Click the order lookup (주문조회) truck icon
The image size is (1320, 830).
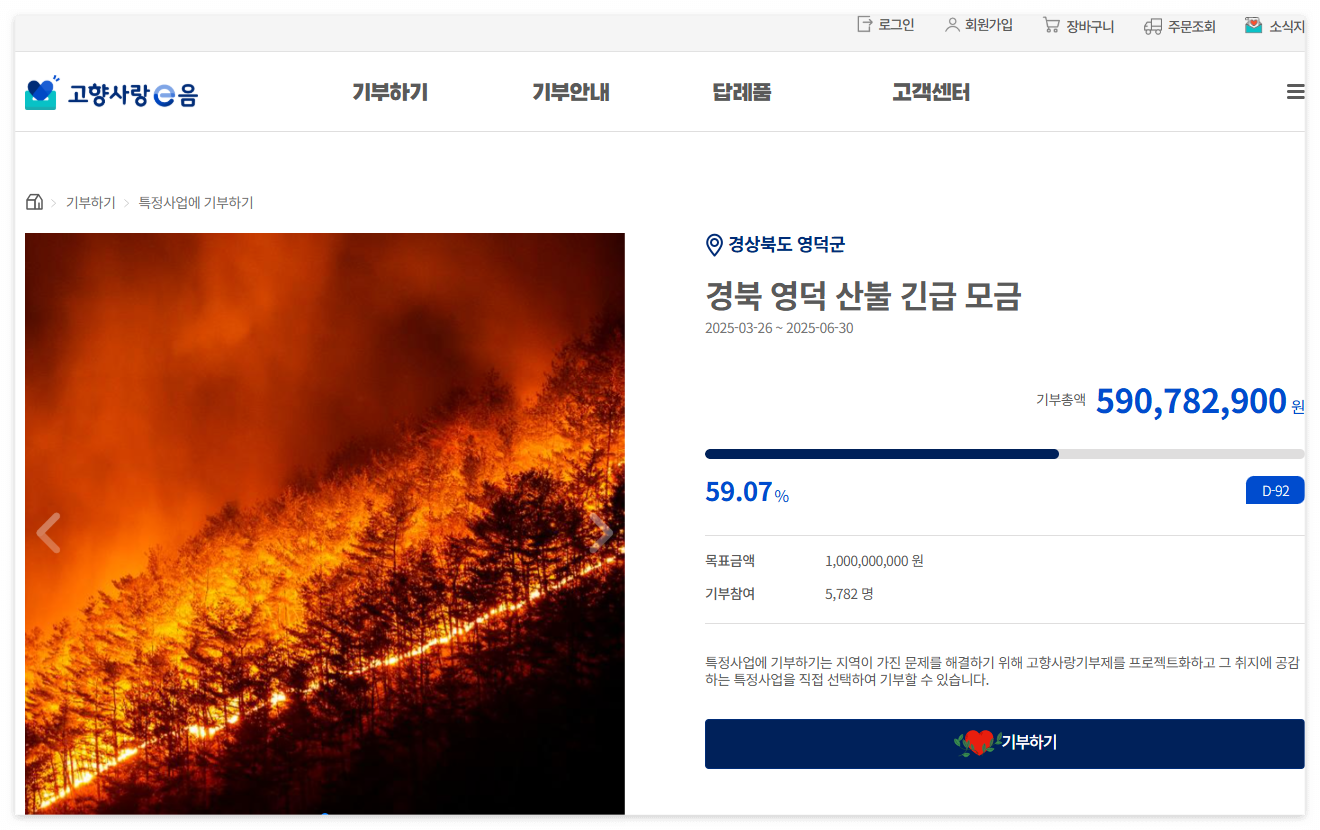[1153, 26]
